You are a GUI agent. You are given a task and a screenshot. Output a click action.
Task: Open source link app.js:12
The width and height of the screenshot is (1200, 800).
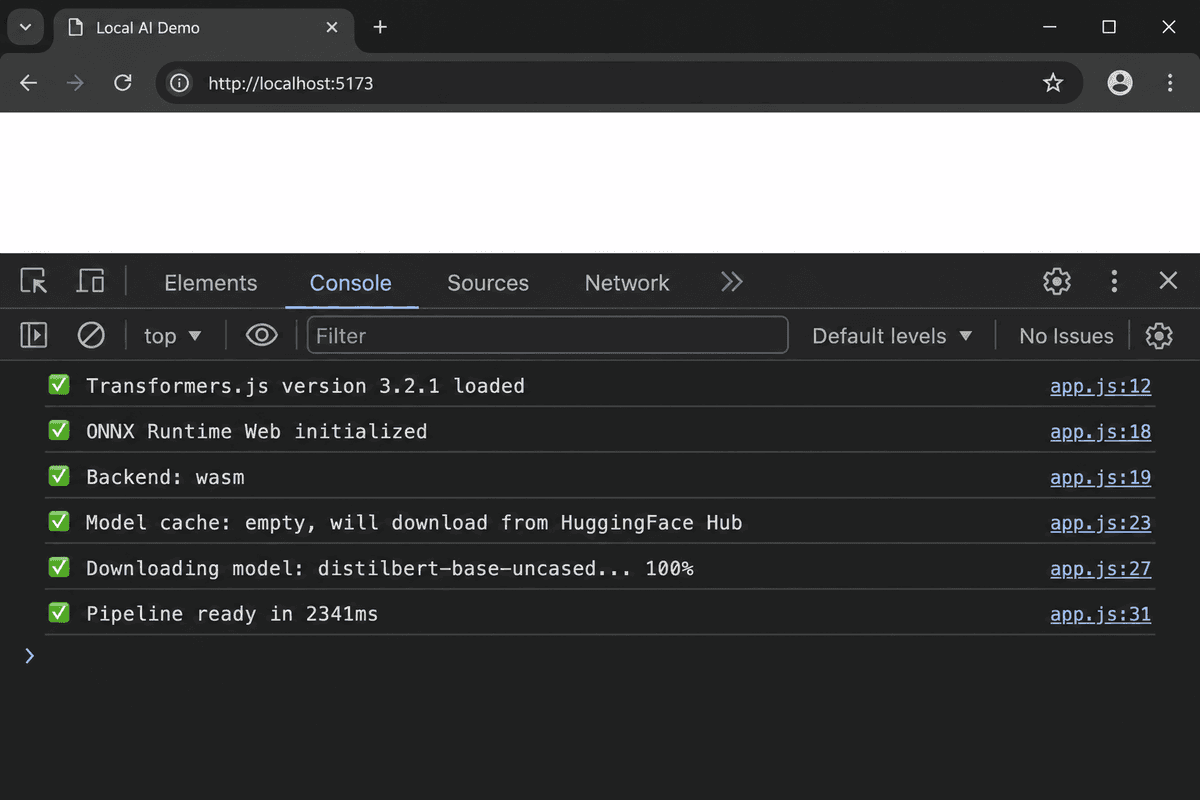[x=1100, y=386]
